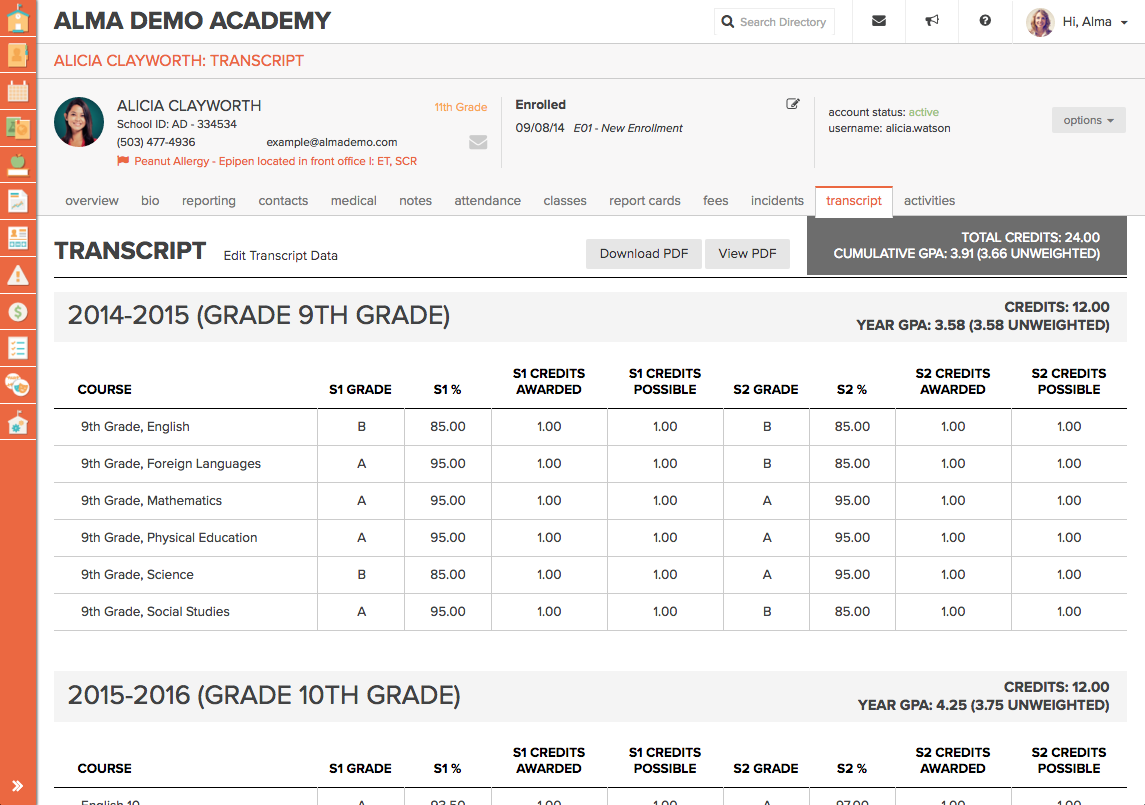Screen dimensions: 1145x805
Task: Click the apple-on-book sidebar icon
Action: point(18,164)
